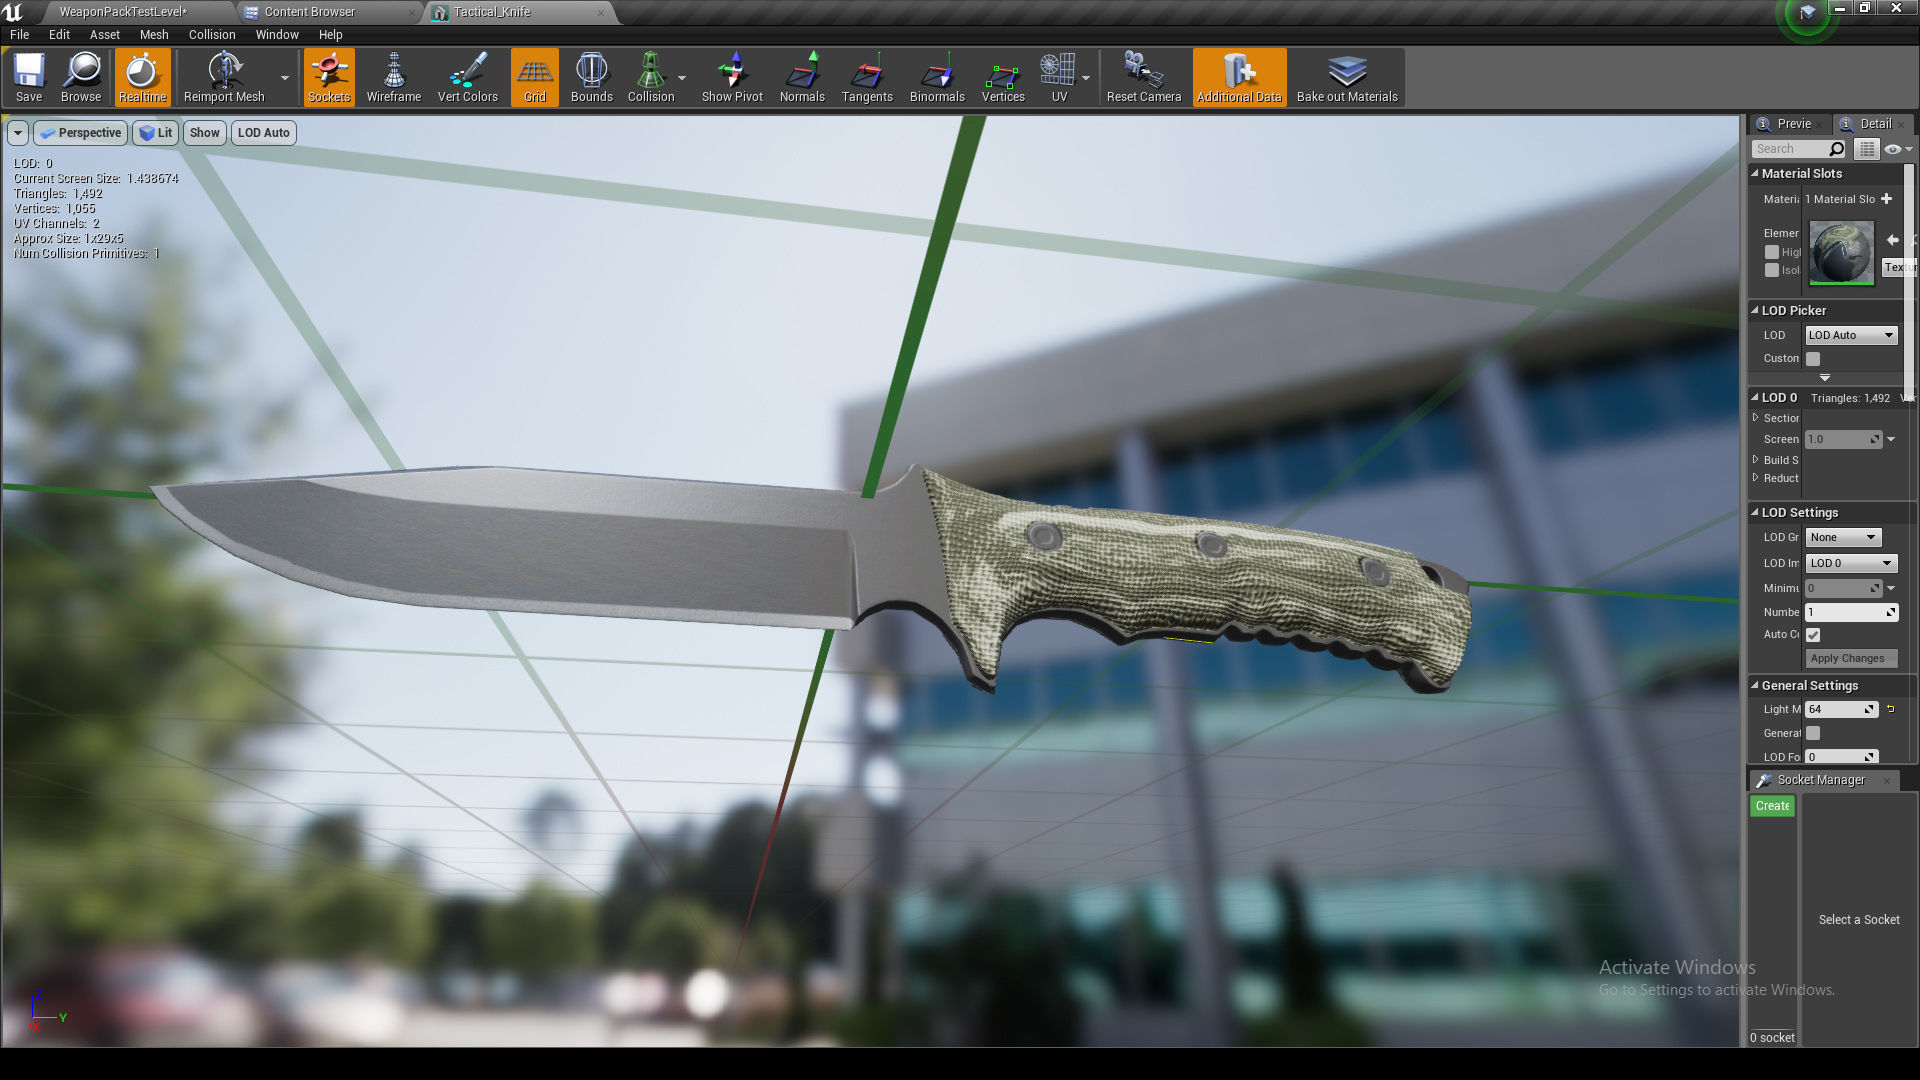Screen dimensions: 1920x1080
Task: Open the LOD Auto dropdown in LOD Picker
Action: [1851, 335]
